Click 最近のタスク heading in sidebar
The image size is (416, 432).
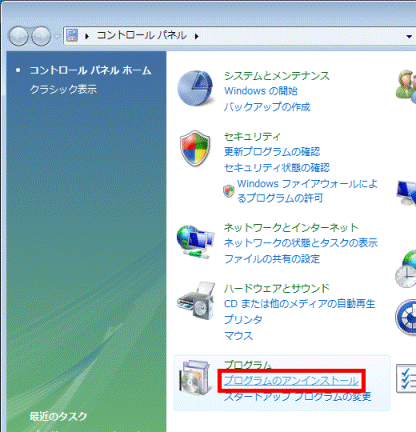click(58, 416)
